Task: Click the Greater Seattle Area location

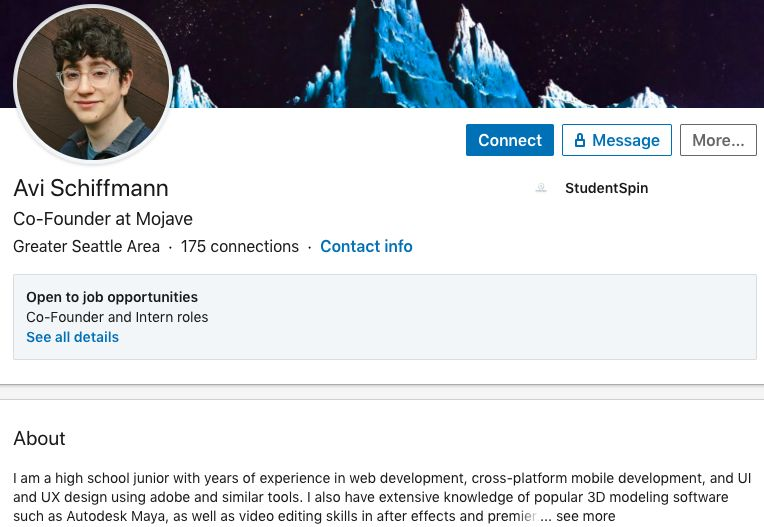Action: pyautogui.click(x=86, y=246)
